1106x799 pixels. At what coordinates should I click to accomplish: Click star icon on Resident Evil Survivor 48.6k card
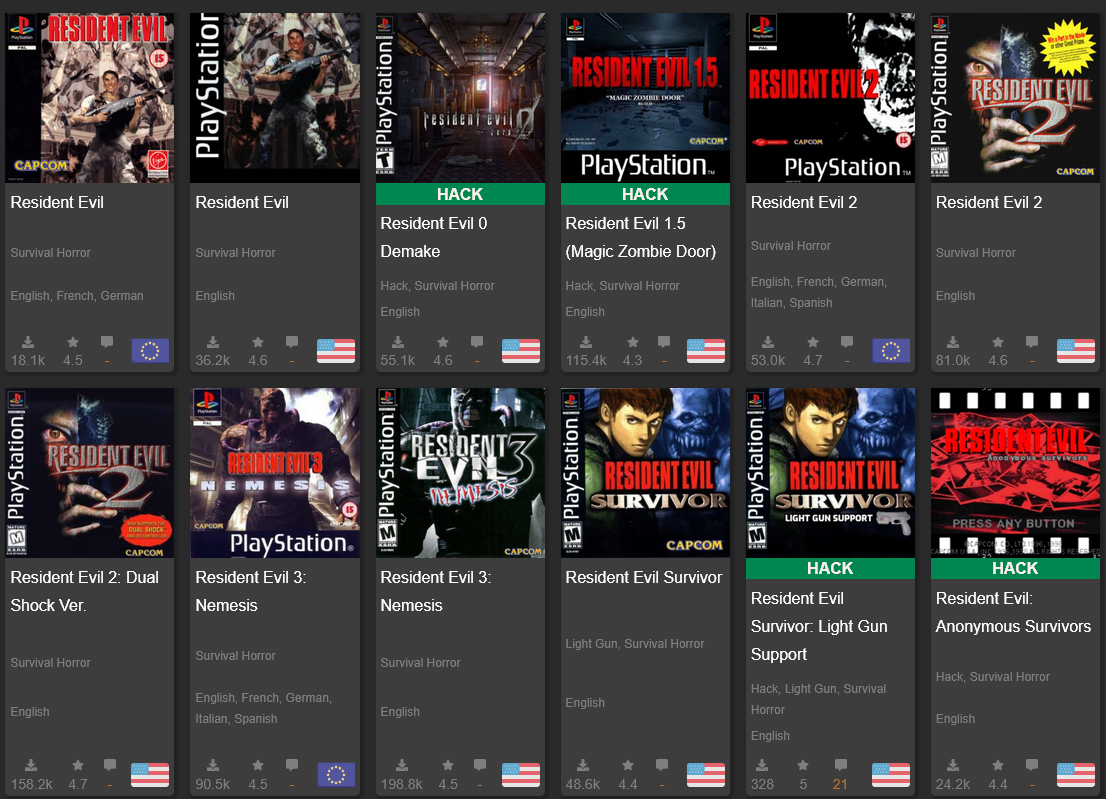[x=628, y=765]
